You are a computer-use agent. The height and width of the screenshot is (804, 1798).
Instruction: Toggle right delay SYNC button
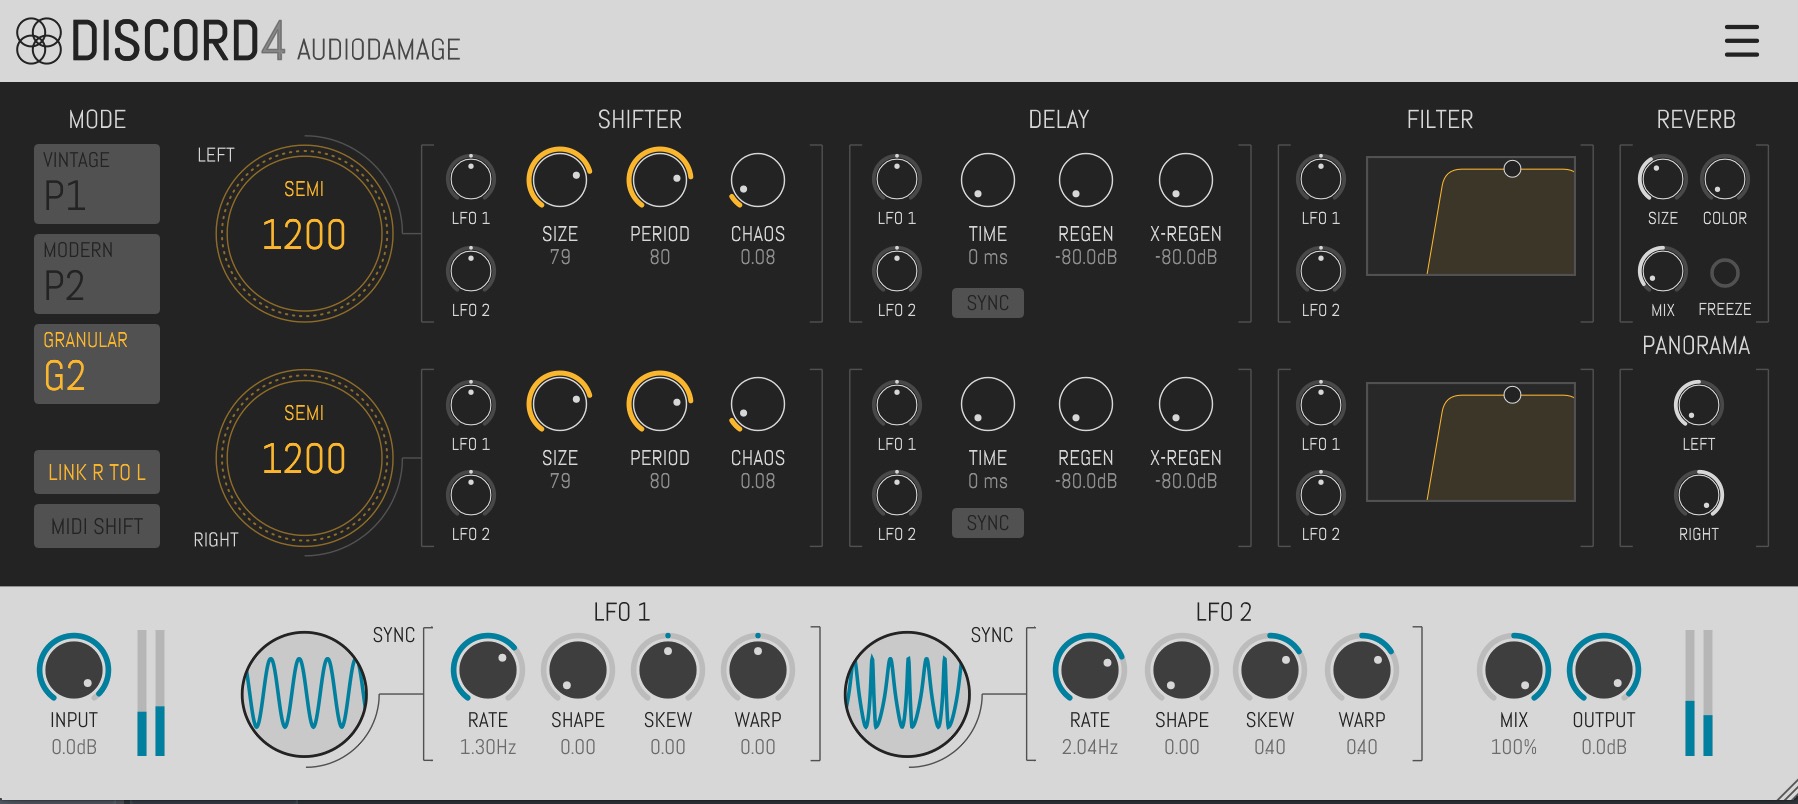click(988, 523)
